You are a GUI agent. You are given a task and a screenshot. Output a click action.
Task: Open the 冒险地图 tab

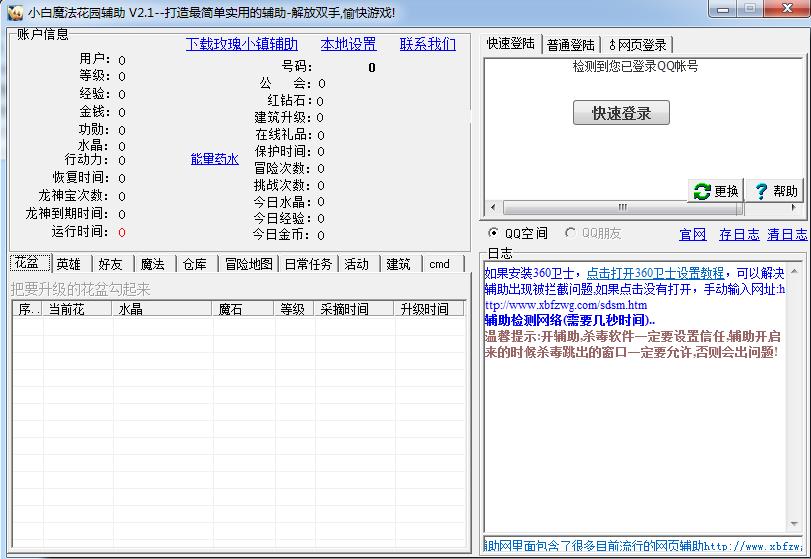247,264
